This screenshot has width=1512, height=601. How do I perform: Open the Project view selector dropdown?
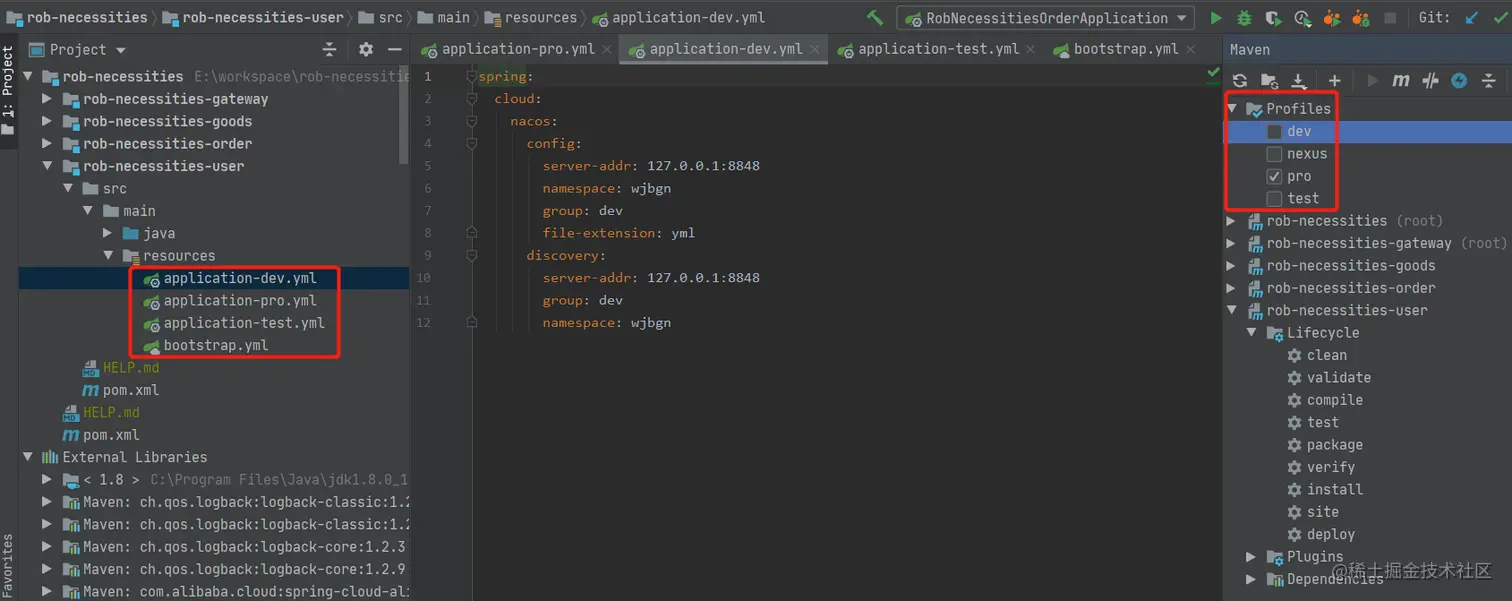click(121, 50)
